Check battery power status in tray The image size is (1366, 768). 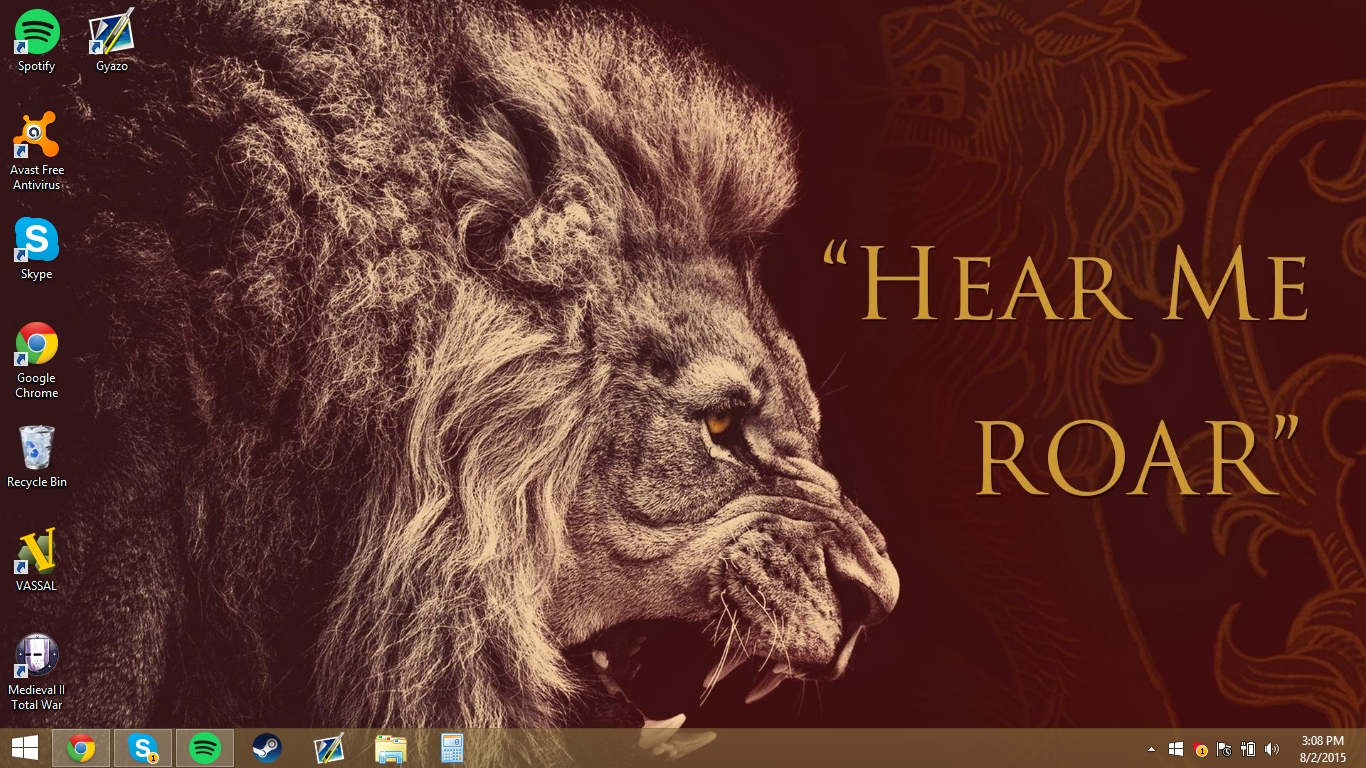tap(1248, 749)
